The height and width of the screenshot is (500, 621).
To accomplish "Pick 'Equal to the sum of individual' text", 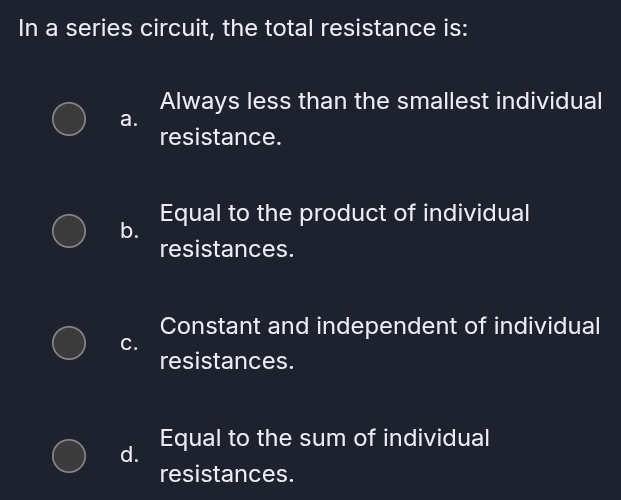I will [x=324, y=438].
